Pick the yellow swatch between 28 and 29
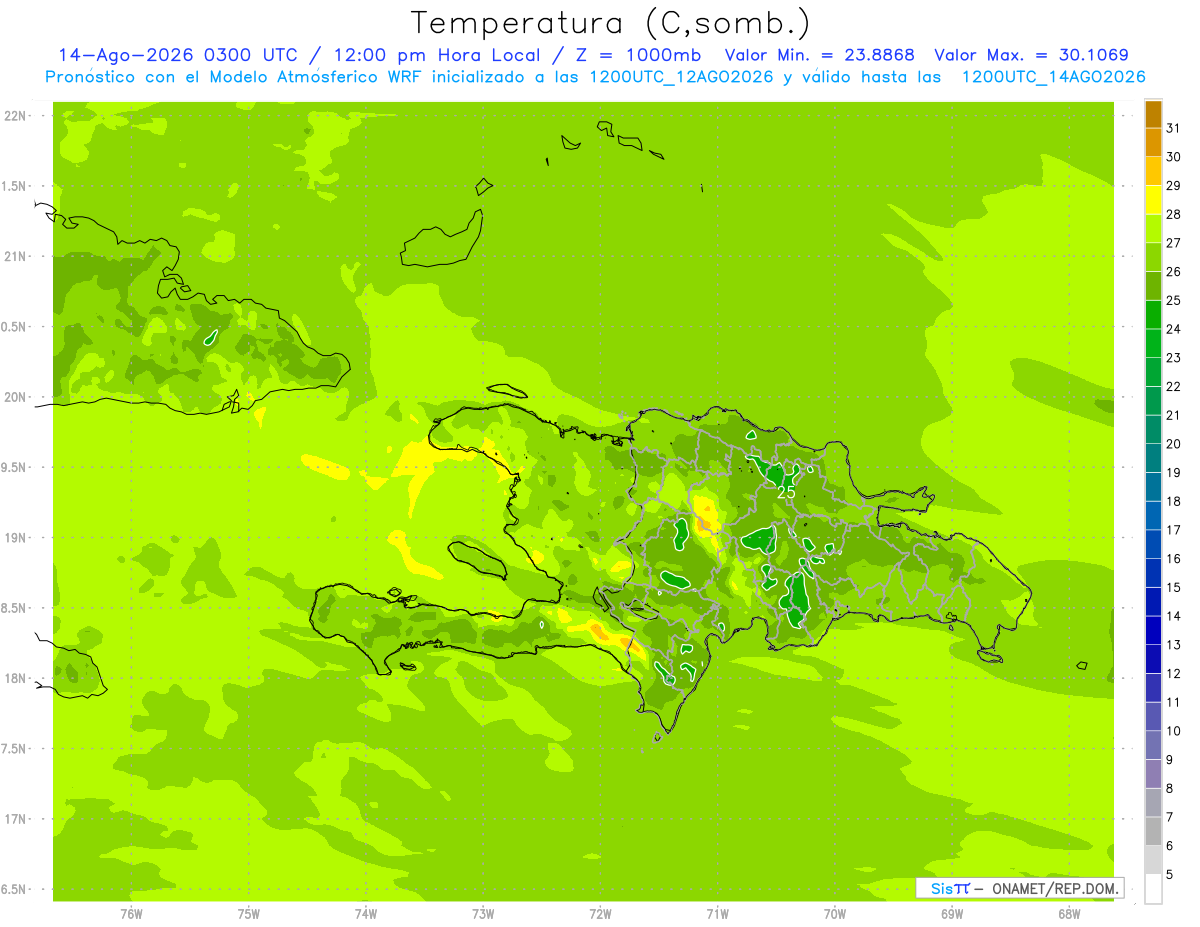 tap(1153, 200)
